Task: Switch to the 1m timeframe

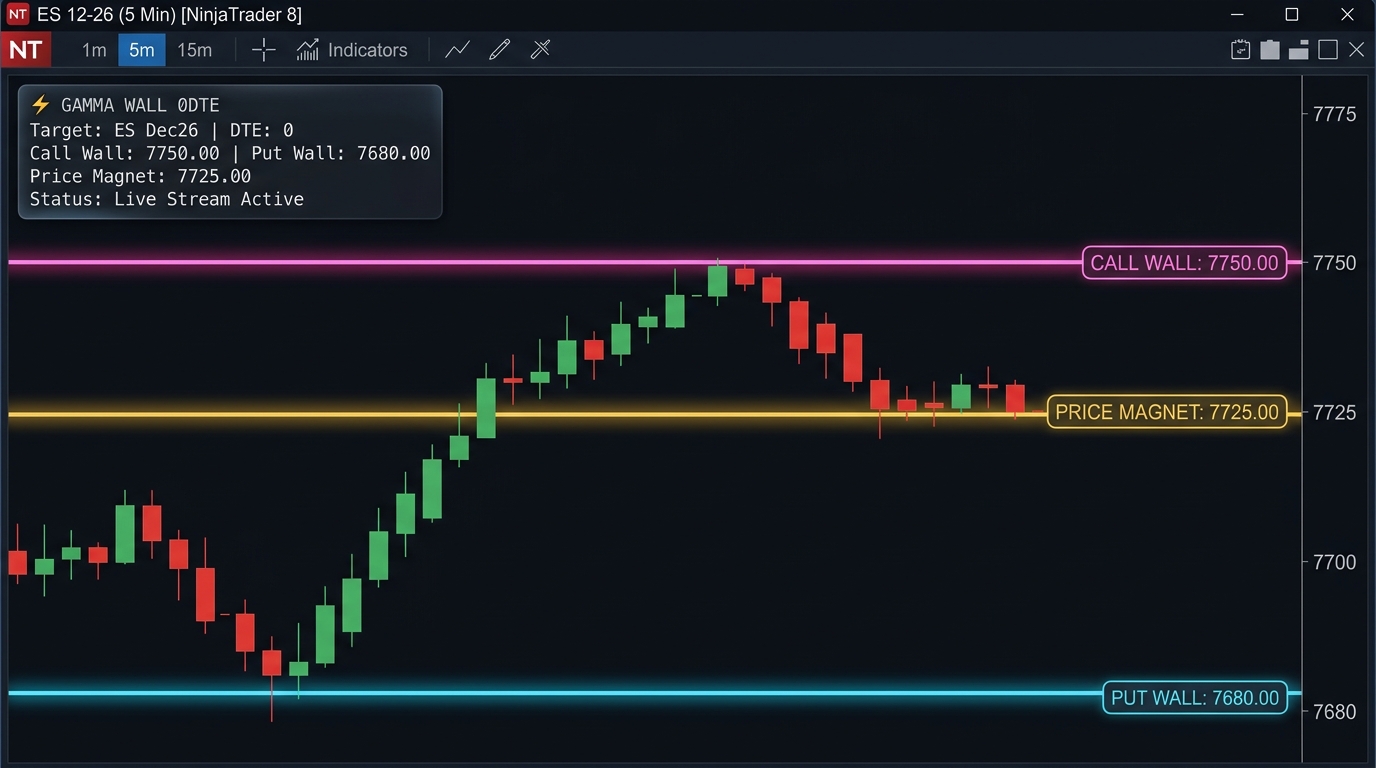Action: pyautogui.click(x=94, y=50)
